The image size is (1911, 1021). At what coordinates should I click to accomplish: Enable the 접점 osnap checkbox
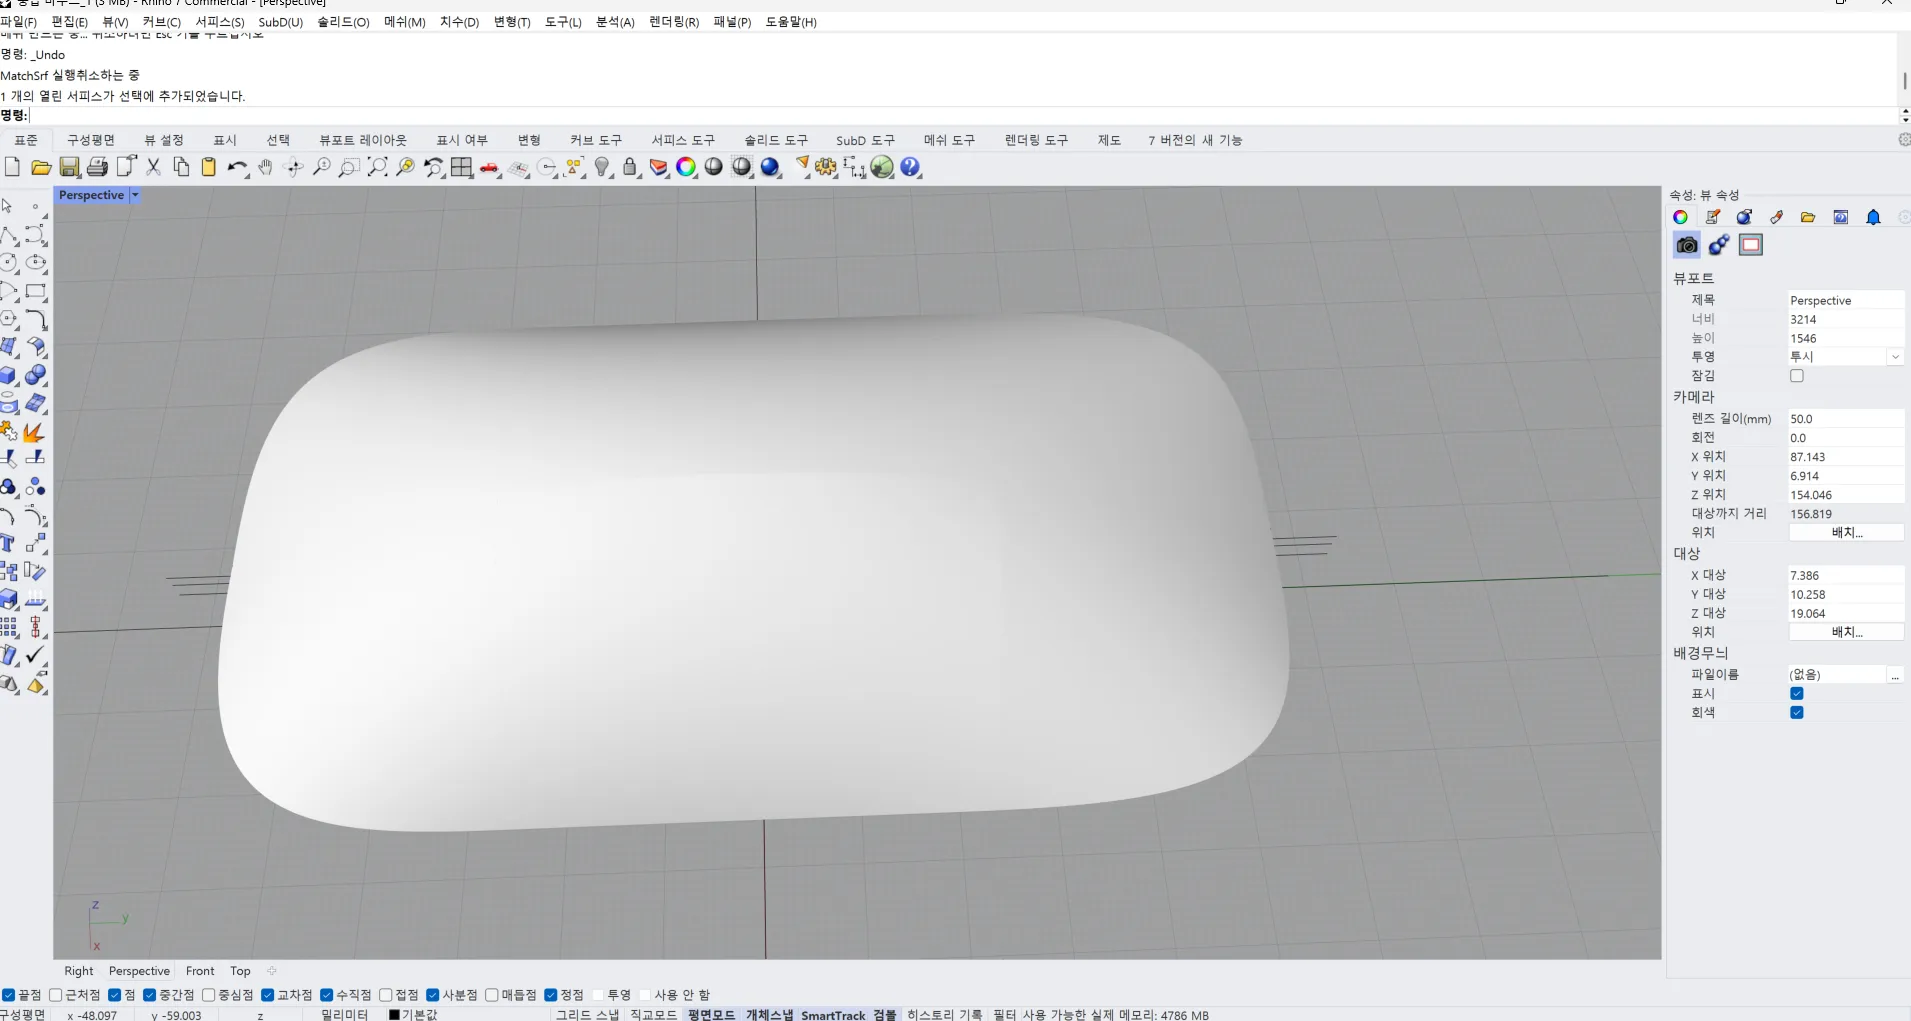coord(386,995)
